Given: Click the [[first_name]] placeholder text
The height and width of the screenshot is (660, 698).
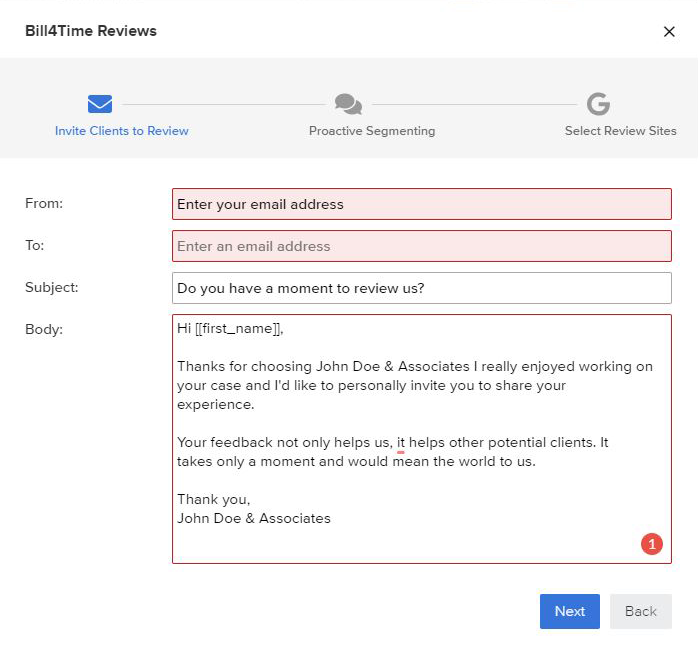Looking at the screenshot, I should point(238,329).
